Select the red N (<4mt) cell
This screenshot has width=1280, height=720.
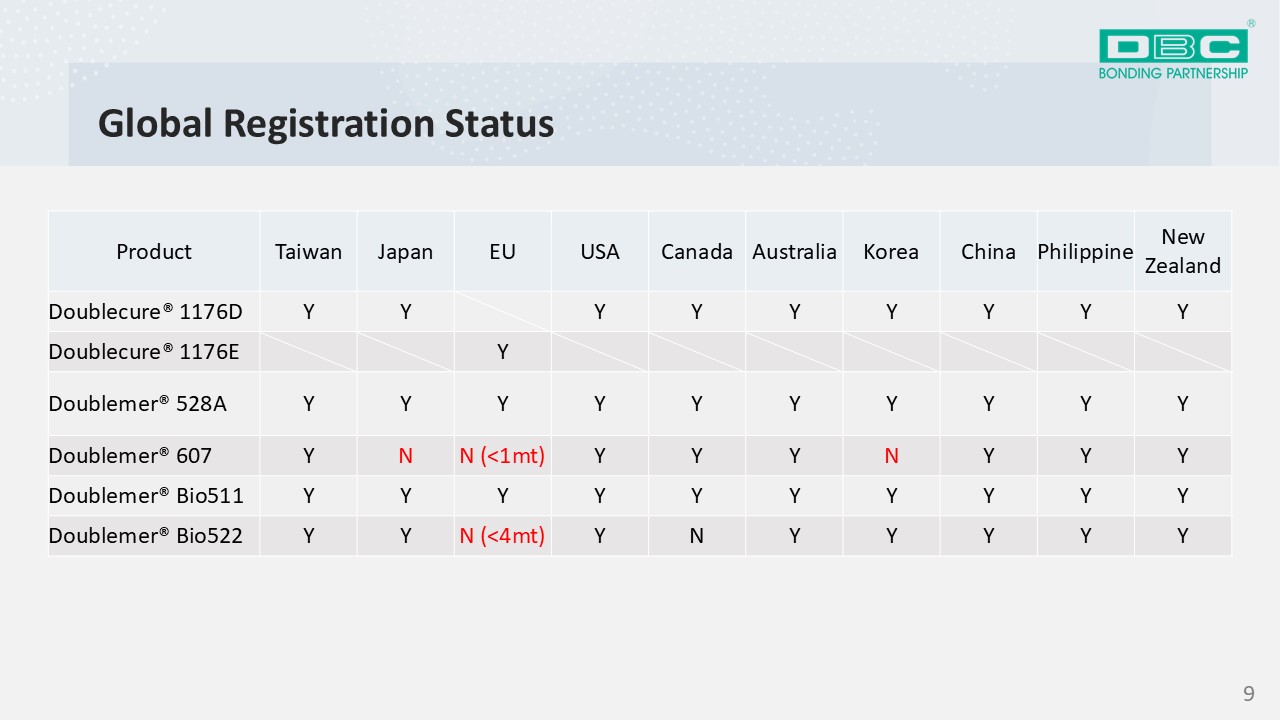click(x=503, y=536)
